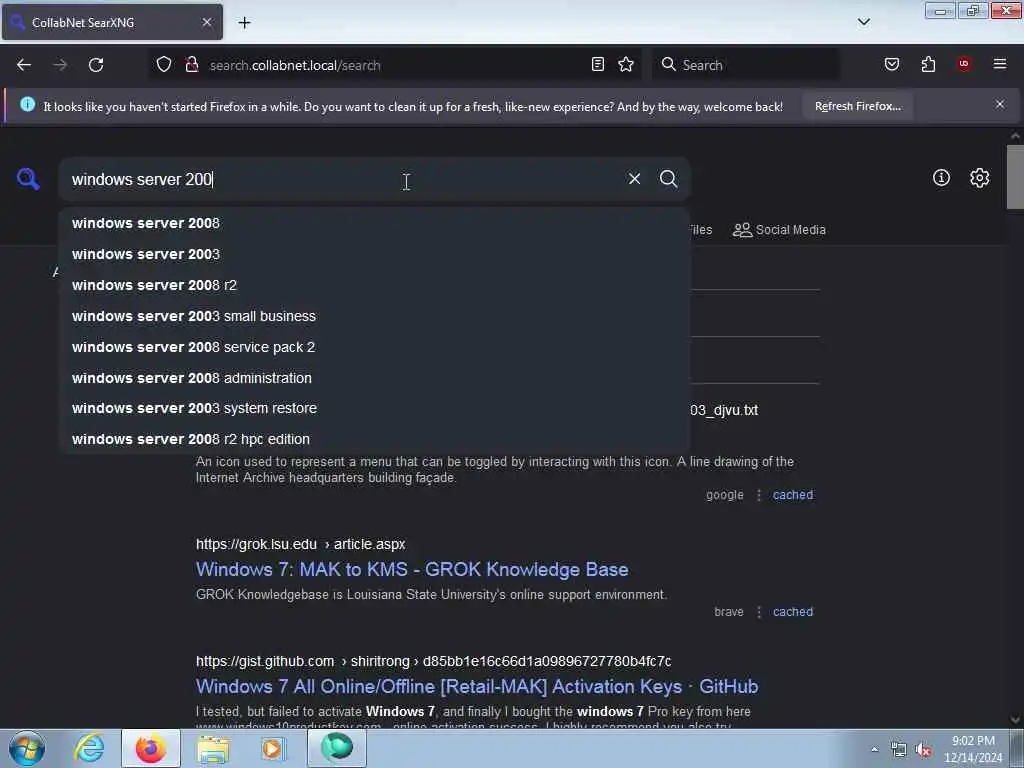Click the green round app taskbar icon
This screenshot has height=768, width=1024.
coord(337,748)
